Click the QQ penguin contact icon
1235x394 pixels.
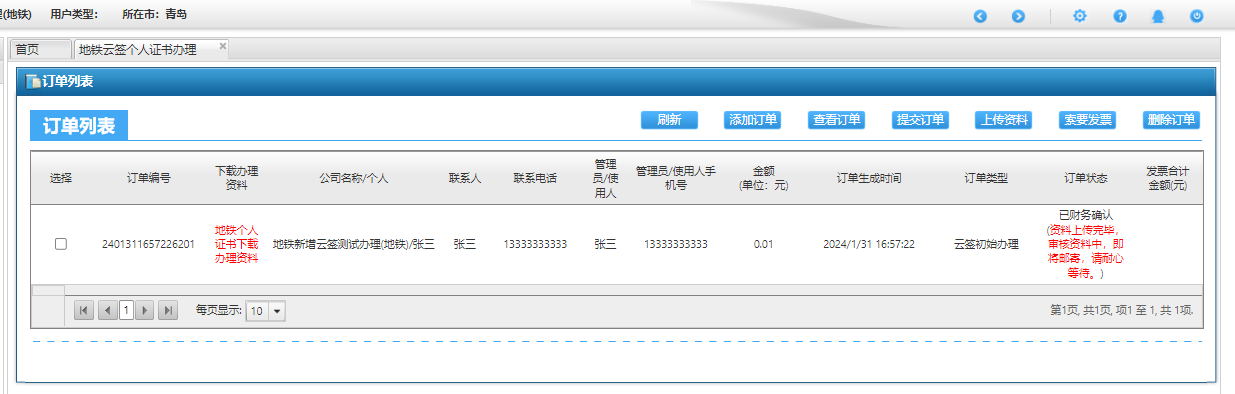(1158, 16)
